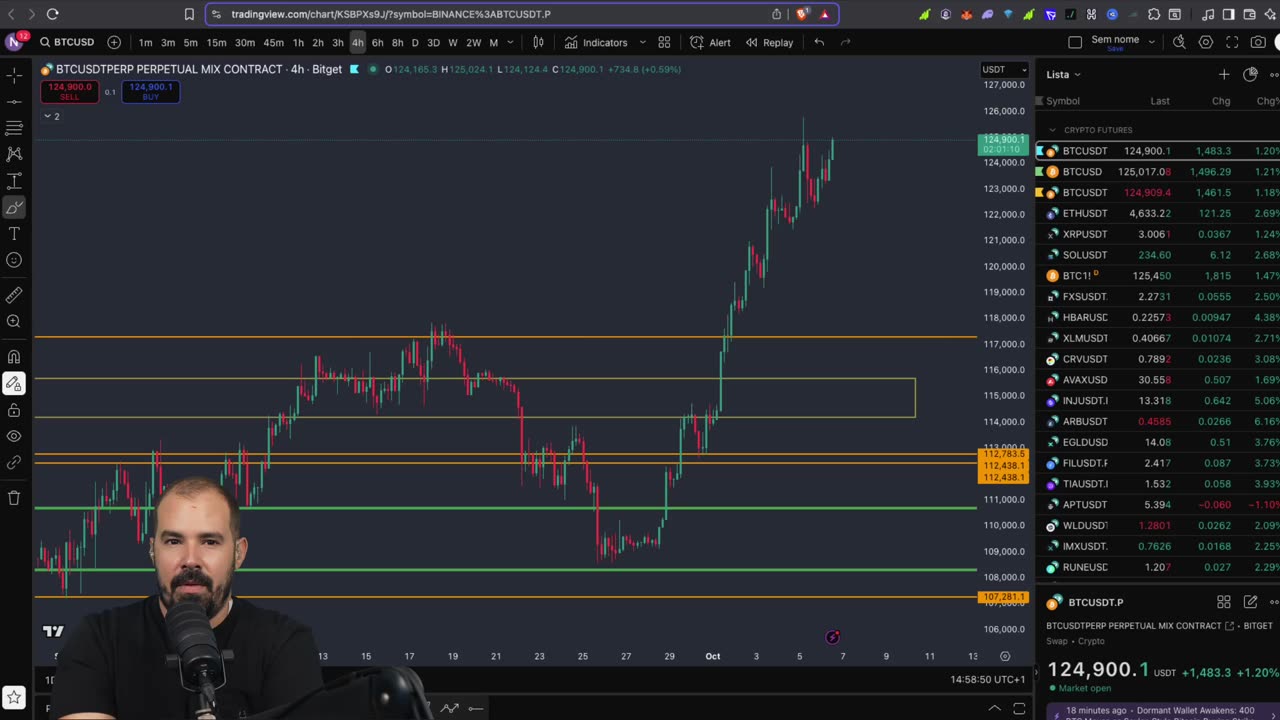Image resolution: width=1280 pixels, height=720 pixels.
Task: Open details grid icon beside BTCUSDT.P
Action: click(x=1223, y=602)
